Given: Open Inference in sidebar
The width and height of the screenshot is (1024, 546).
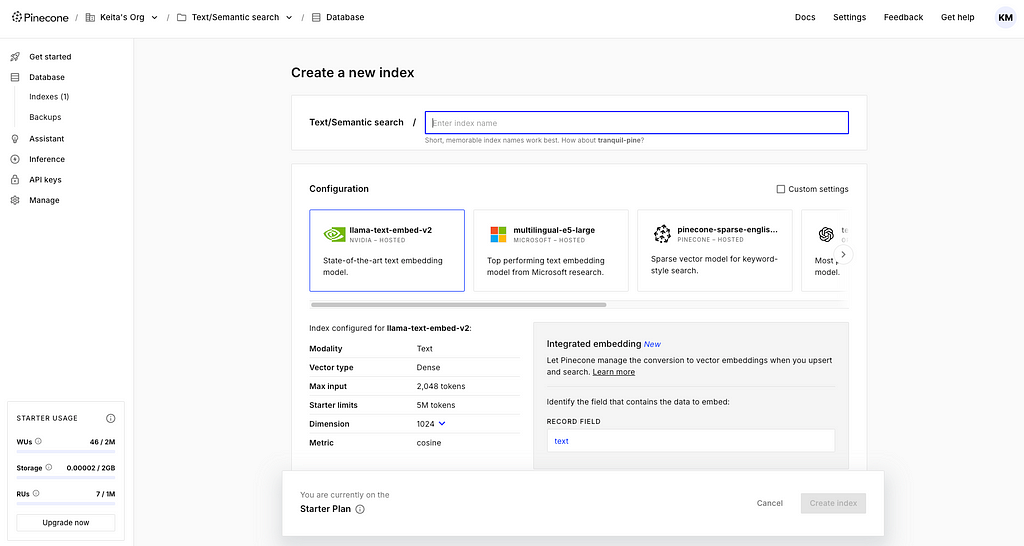Looking at the screenshot, I should (x=47, y=159).
